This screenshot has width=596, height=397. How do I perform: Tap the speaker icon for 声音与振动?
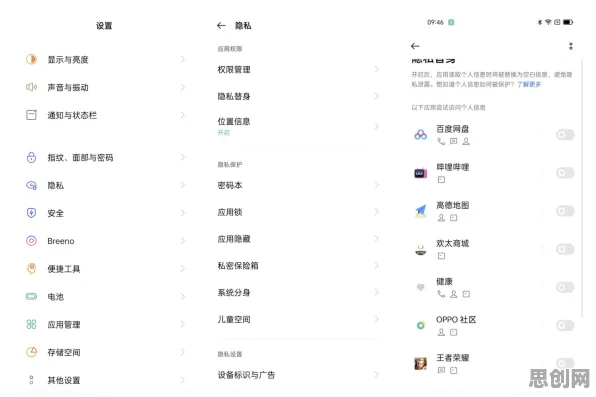(x=32, y=87)
